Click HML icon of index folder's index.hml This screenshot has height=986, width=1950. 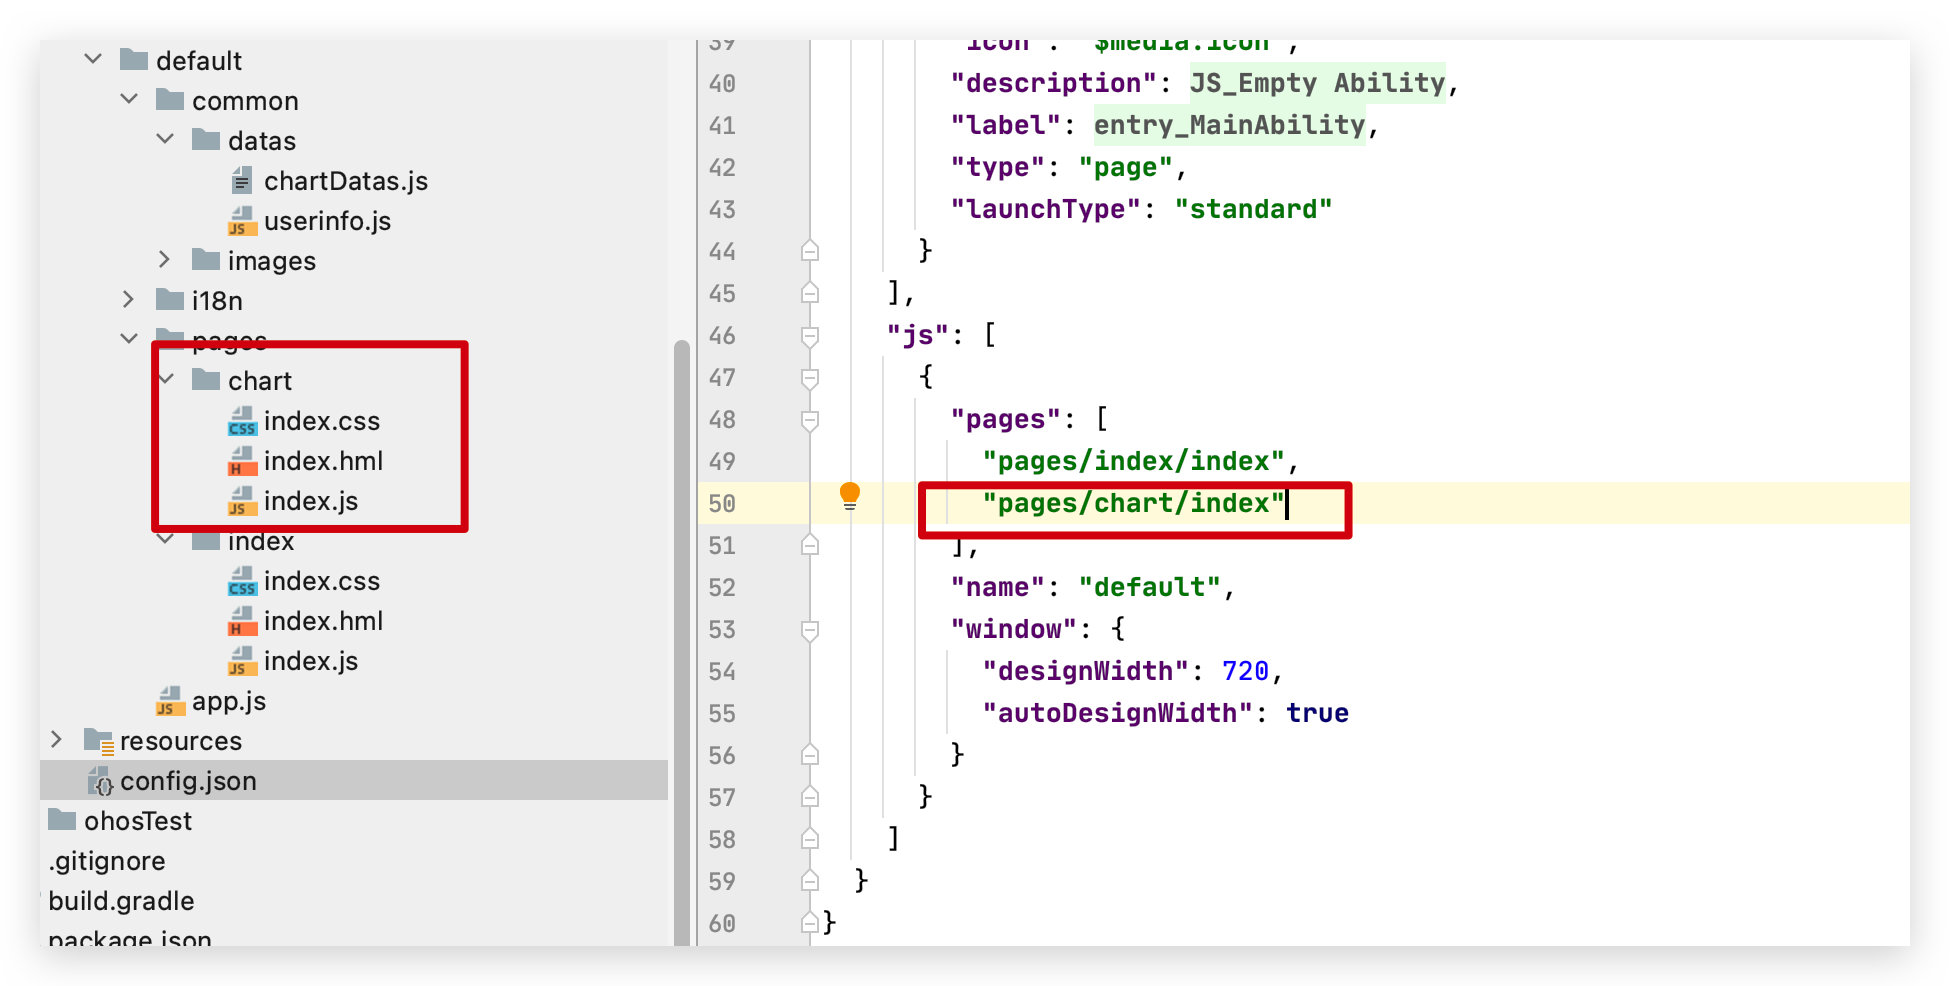click(242, 620)
